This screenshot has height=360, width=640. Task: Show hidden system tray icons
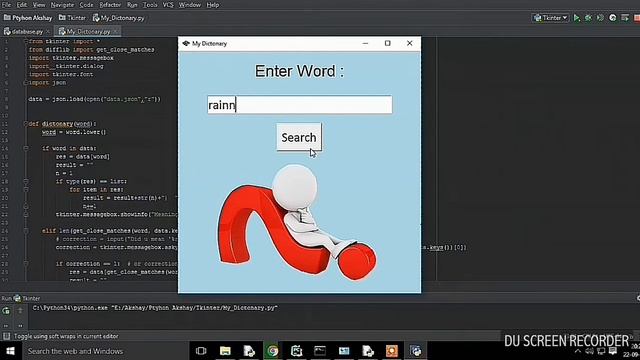pos(578,351)
